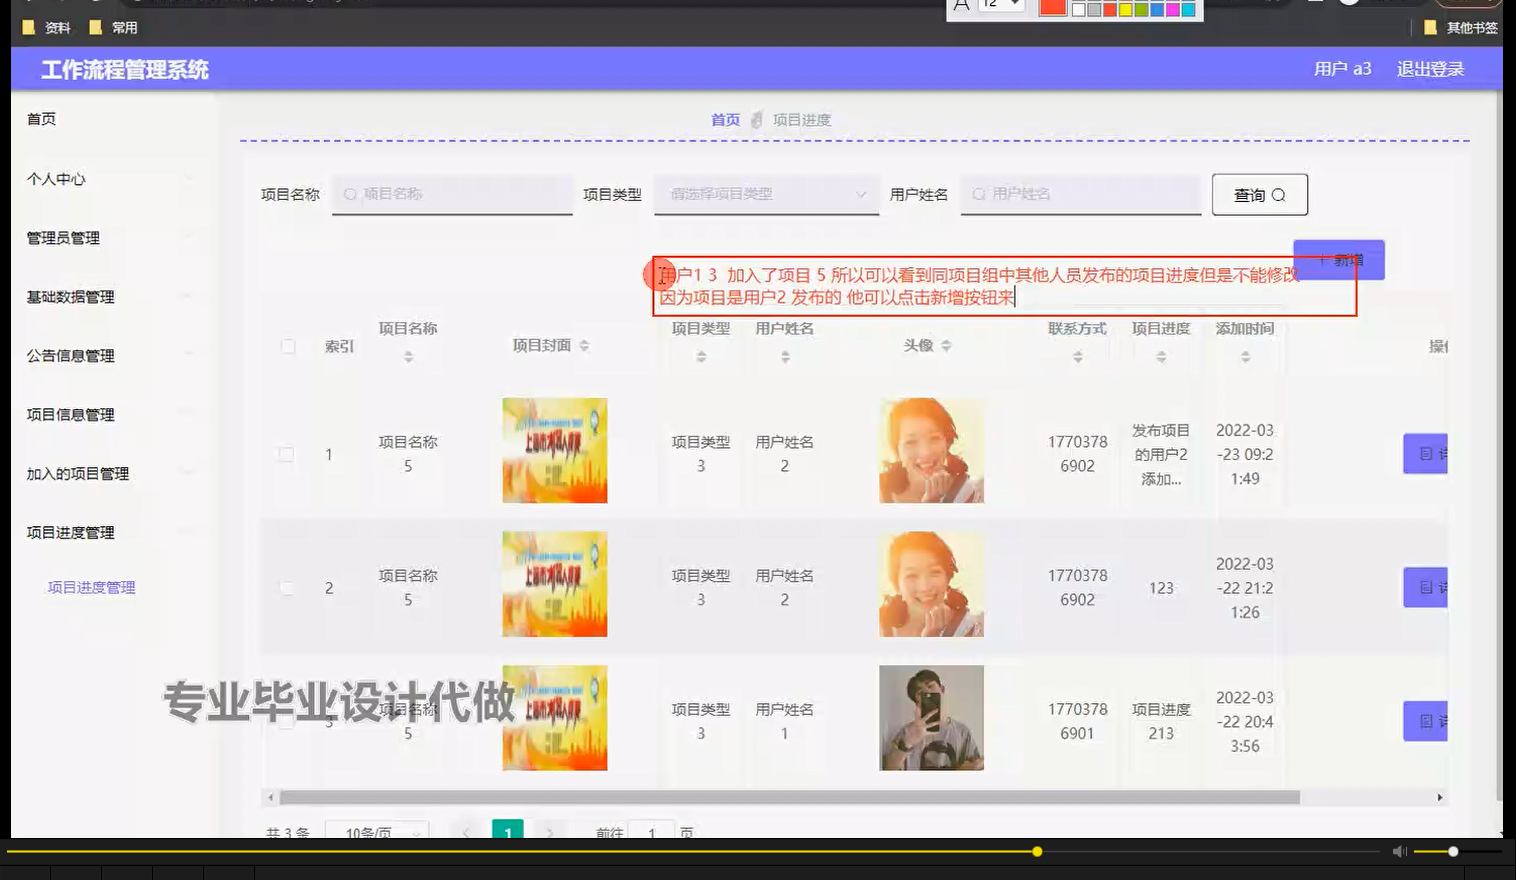Open the 10条/页 page size dropdown
The height and width of the screenshot is (880, 1516).
click(377, 833)
